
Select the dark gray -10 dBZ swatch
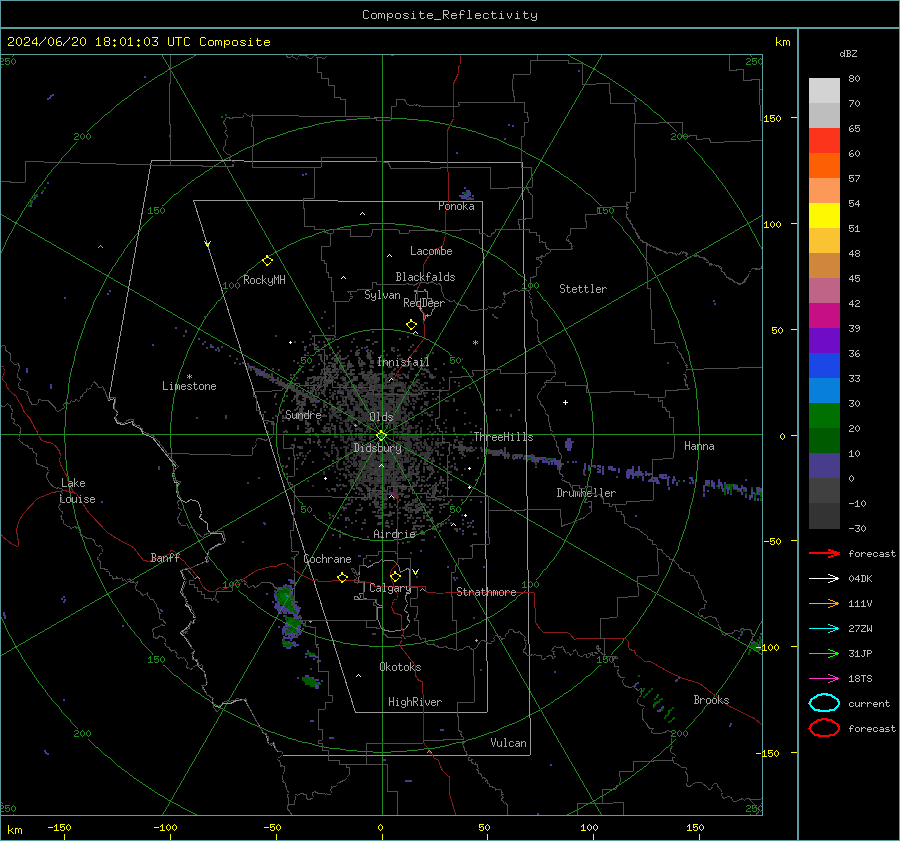(x=824, y=516)
